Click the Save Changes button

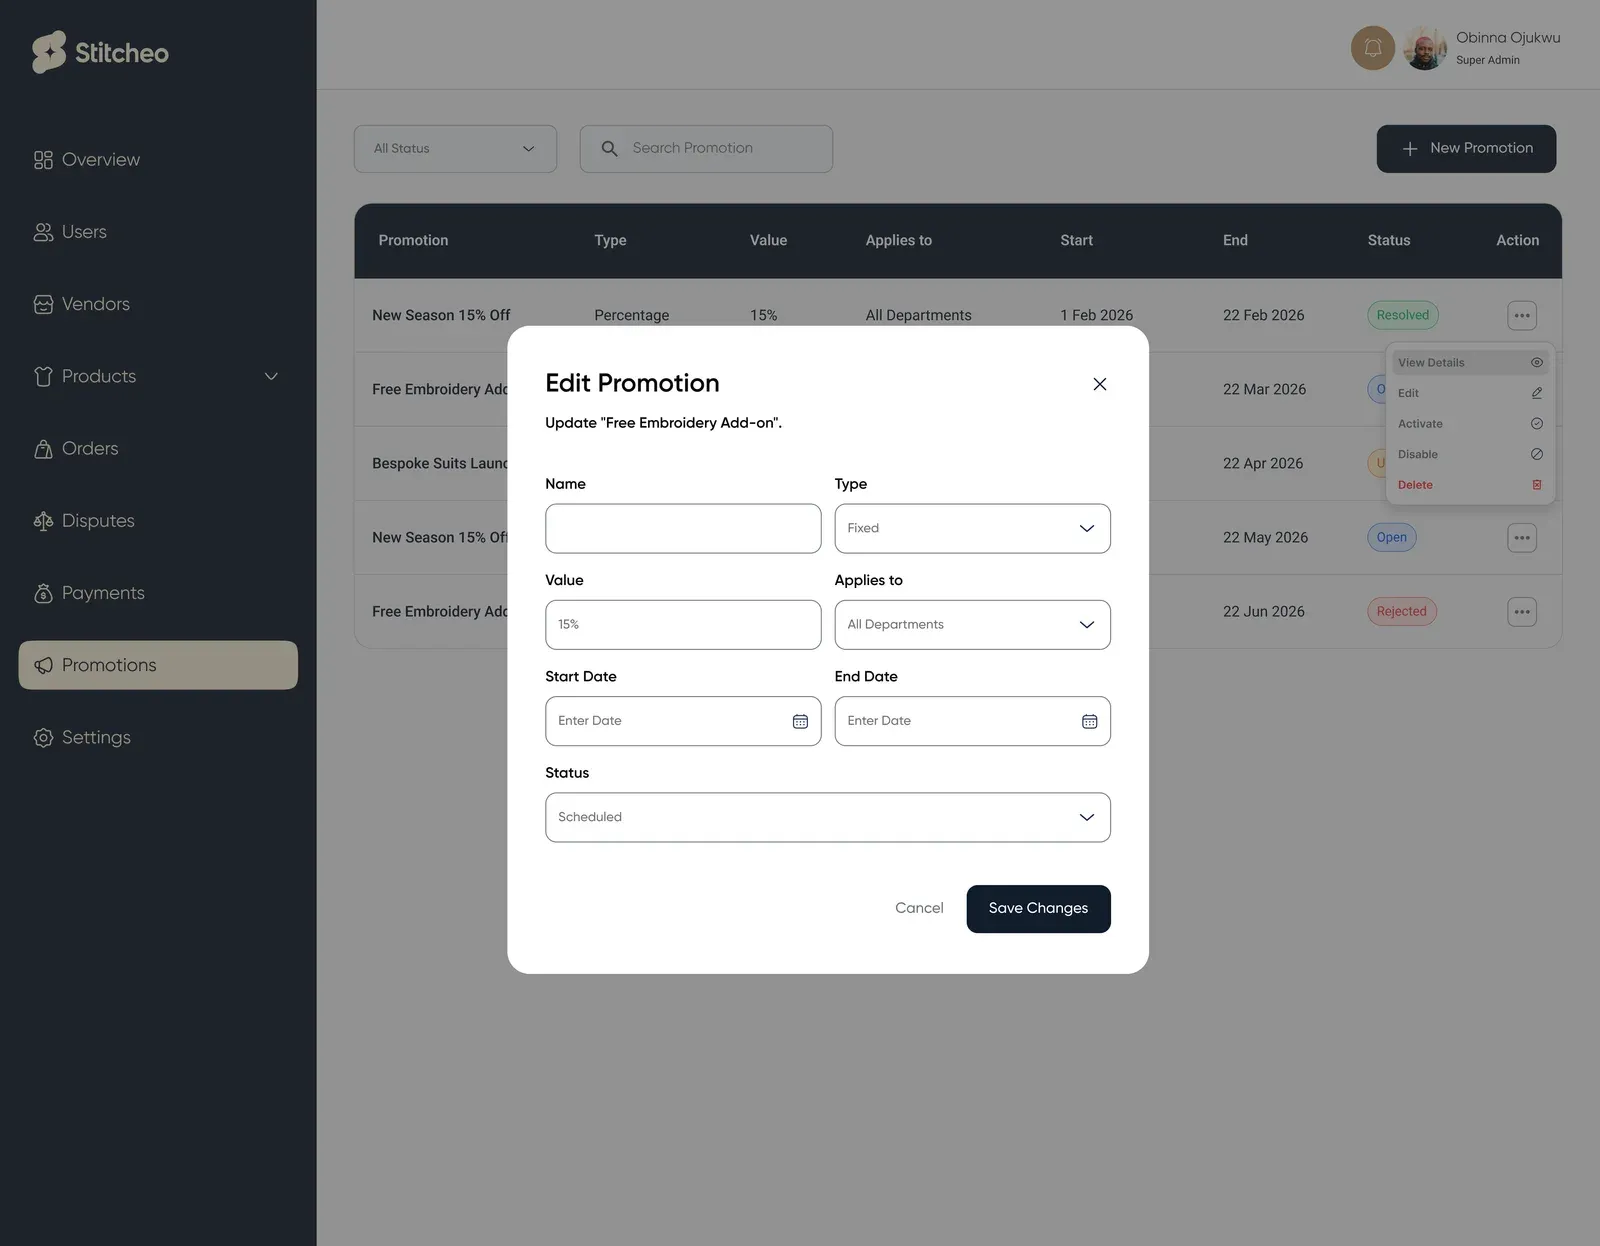coord(1039,909)
